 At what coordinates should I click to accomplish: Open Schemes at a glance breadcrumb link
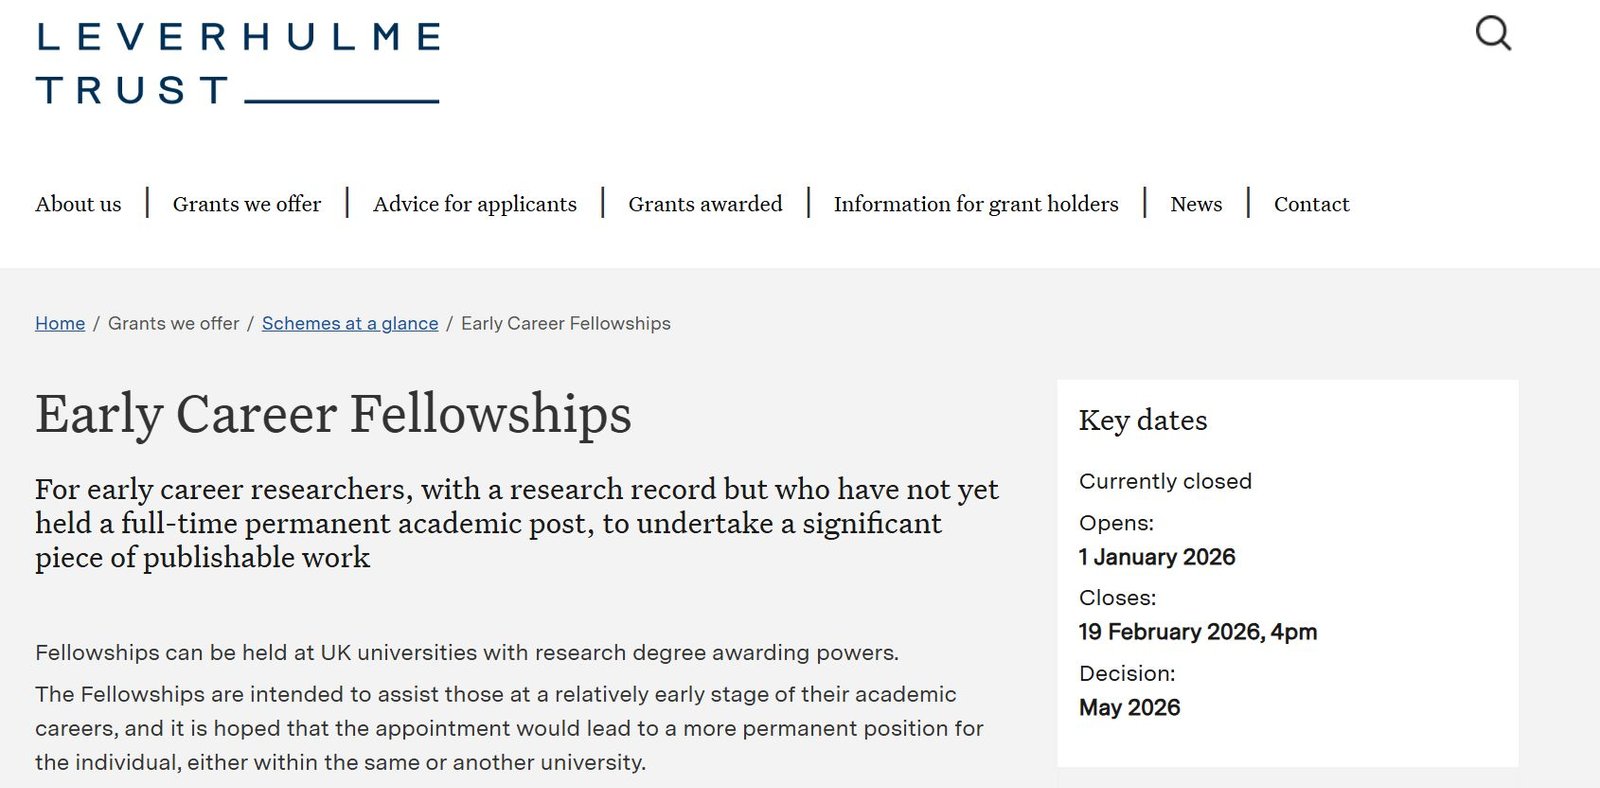(350, 323)
